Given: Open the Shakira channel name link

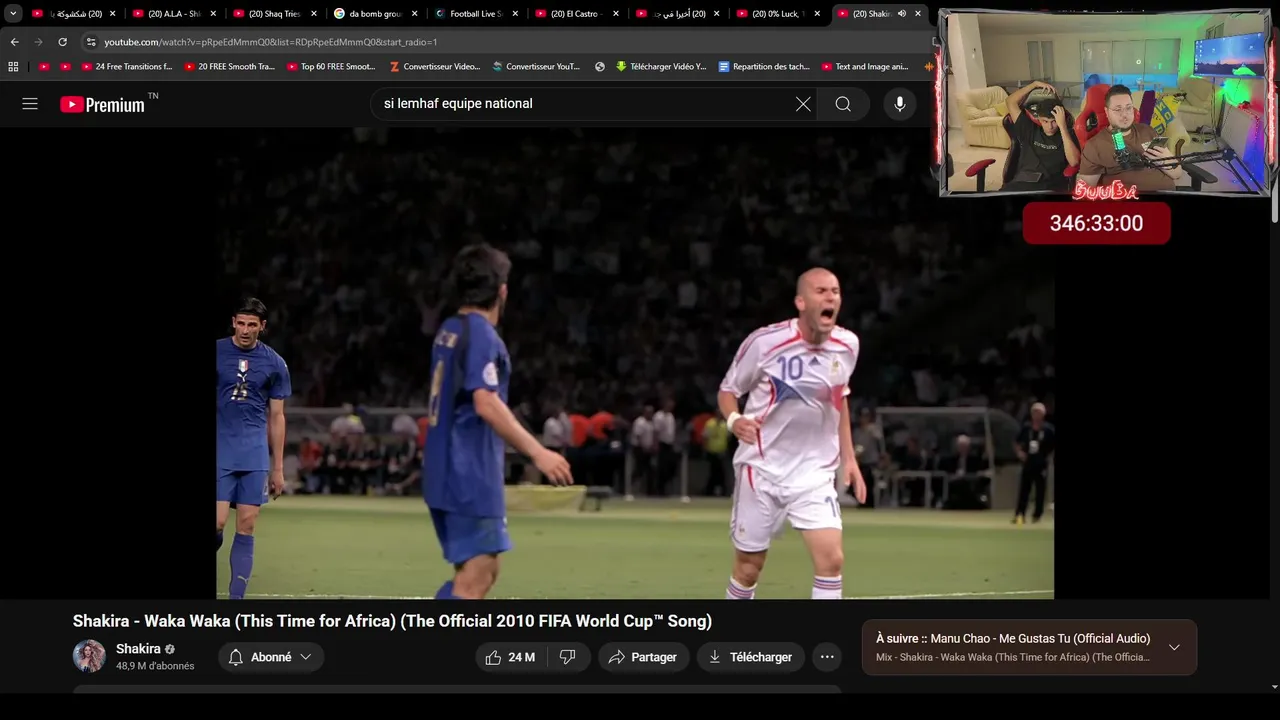Looking at the screenshot, I should [x=138, y=649].
